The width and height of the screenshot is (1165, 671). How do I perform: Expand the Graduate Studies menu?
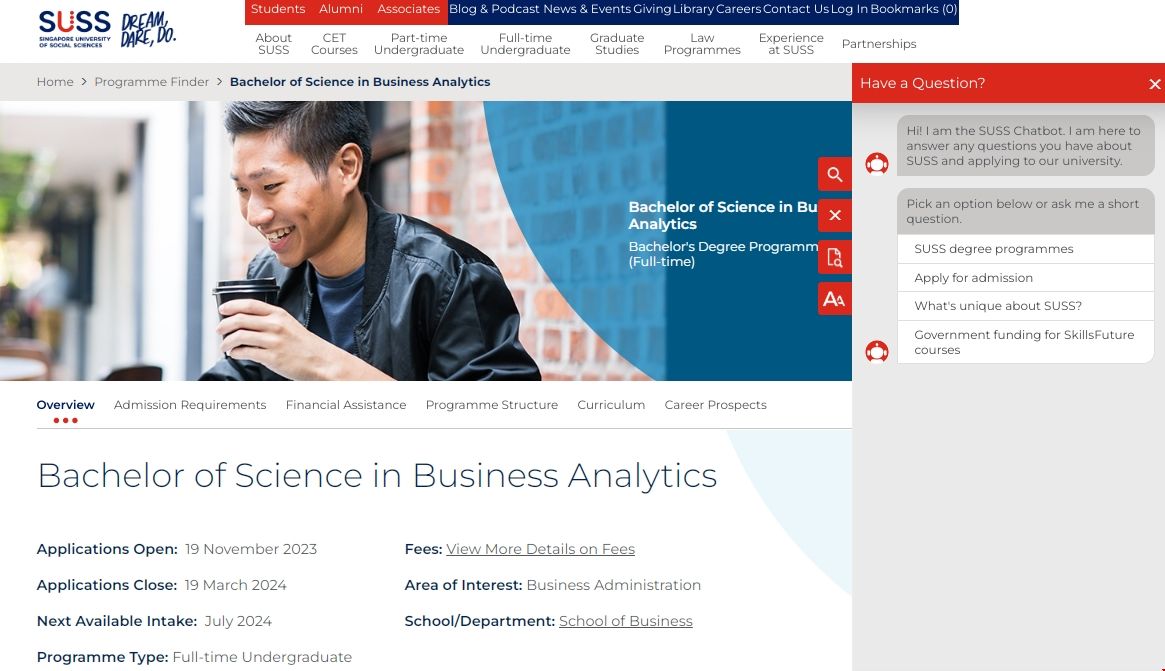[616, 44]
